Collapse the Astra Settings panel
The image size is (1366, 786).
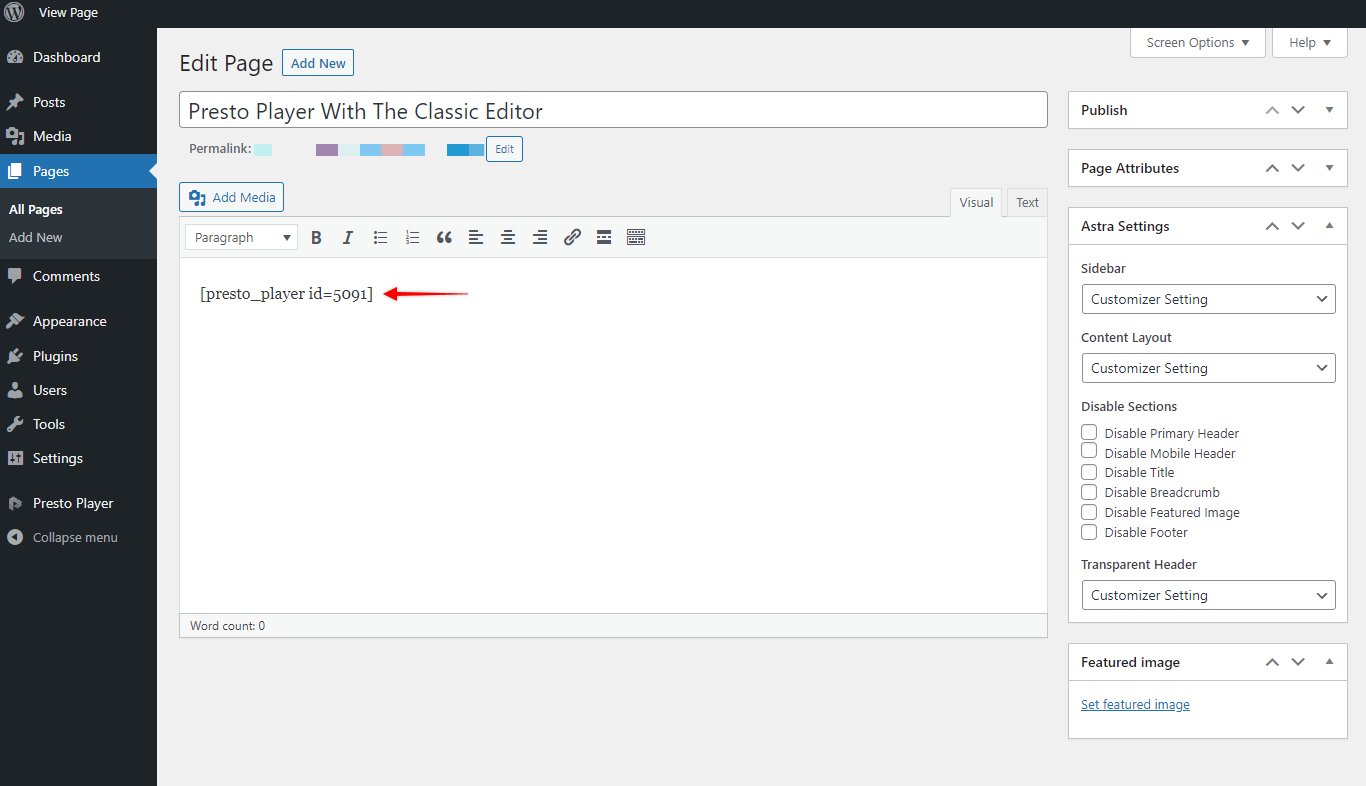(1329, 226)
